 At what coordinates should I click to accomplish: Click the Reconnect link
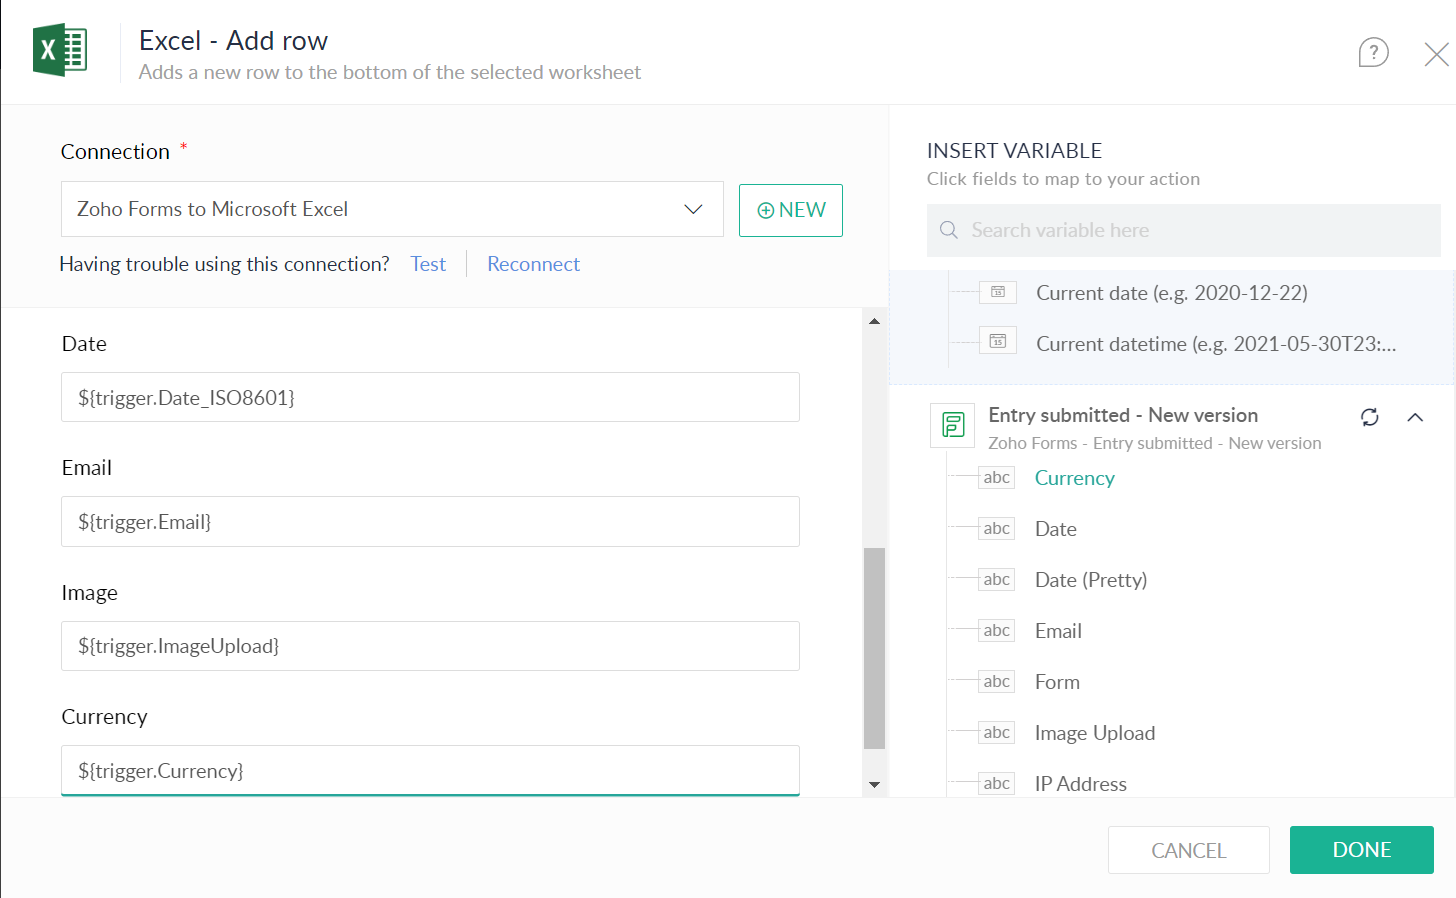tap(533, 264)
